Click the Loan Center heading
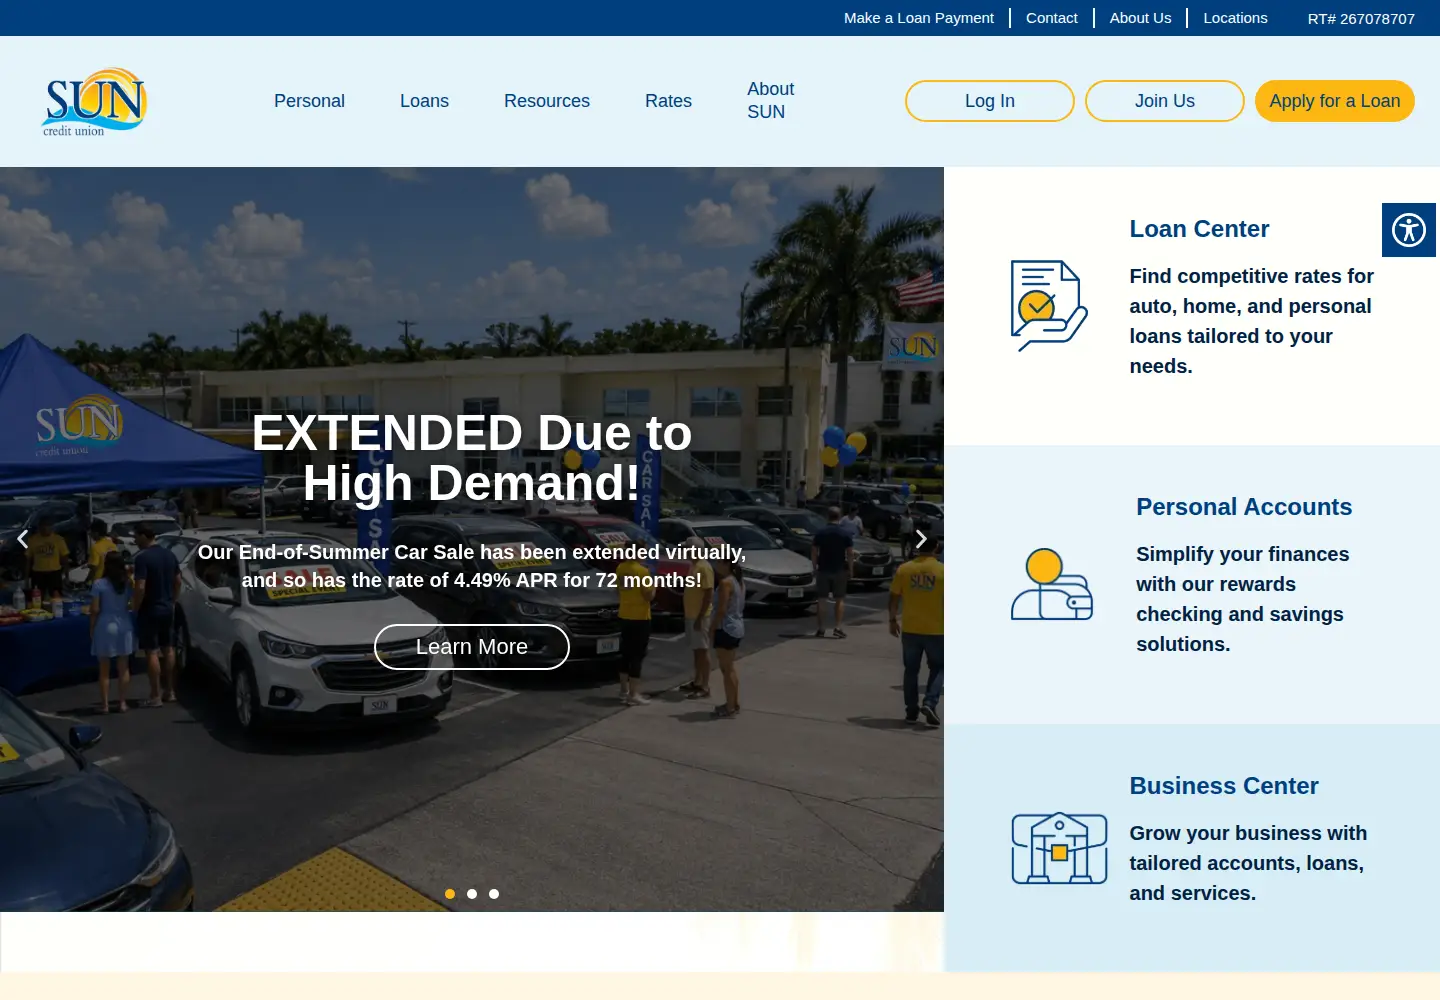 coord(1199,229)
